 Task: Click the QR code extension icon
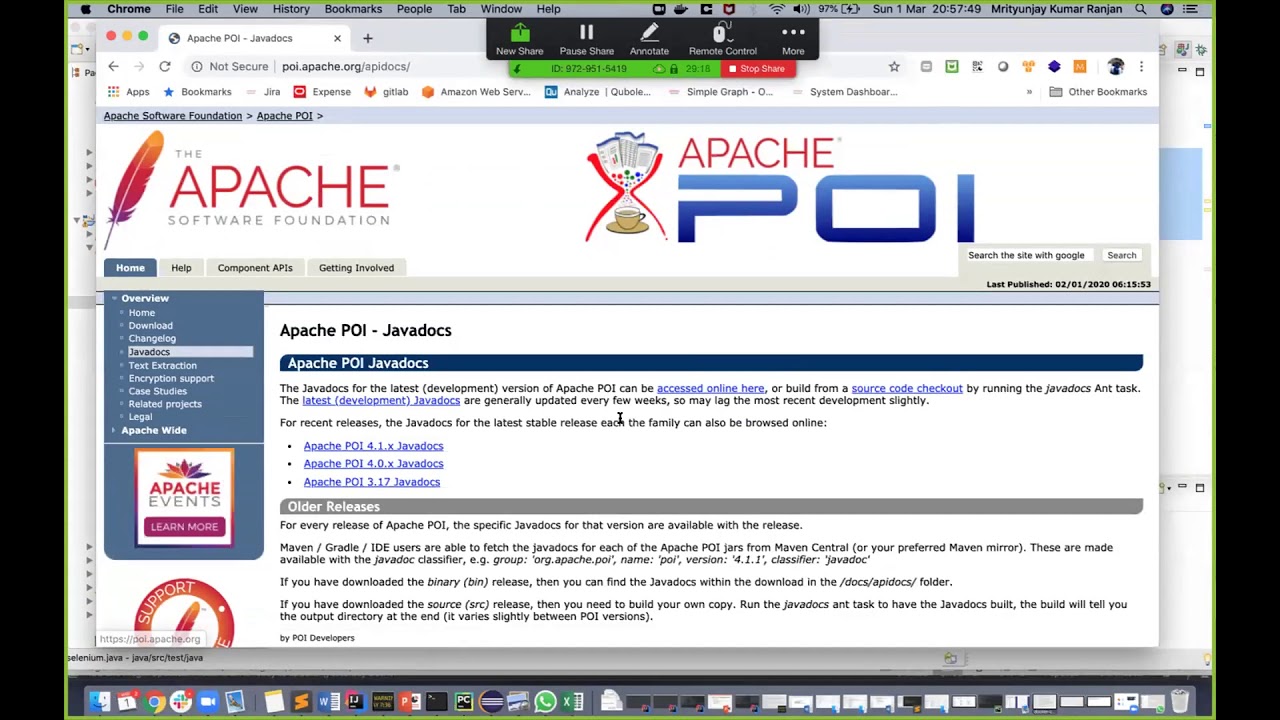tap(977, 66)
